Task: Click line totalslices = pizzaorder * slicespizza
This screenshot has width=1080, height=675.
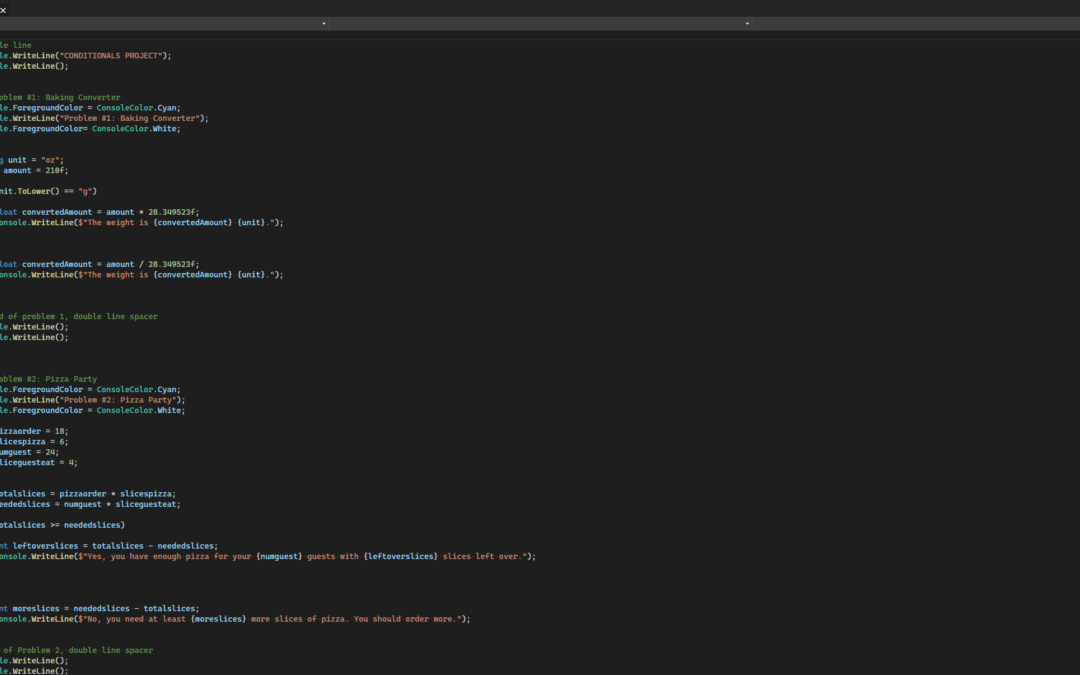Action: pyautogui.click(x=87, y=494)
